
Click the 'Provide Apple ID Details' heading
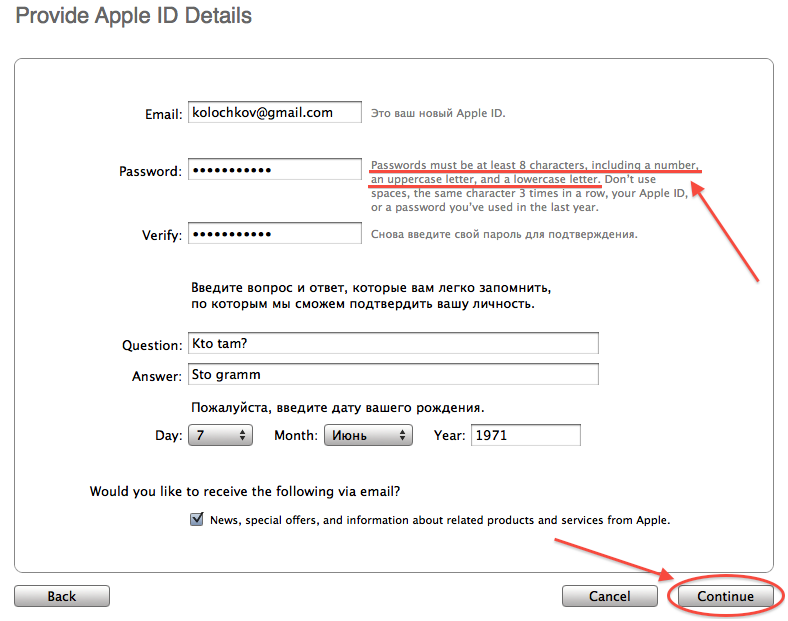[x=134, y=16]
